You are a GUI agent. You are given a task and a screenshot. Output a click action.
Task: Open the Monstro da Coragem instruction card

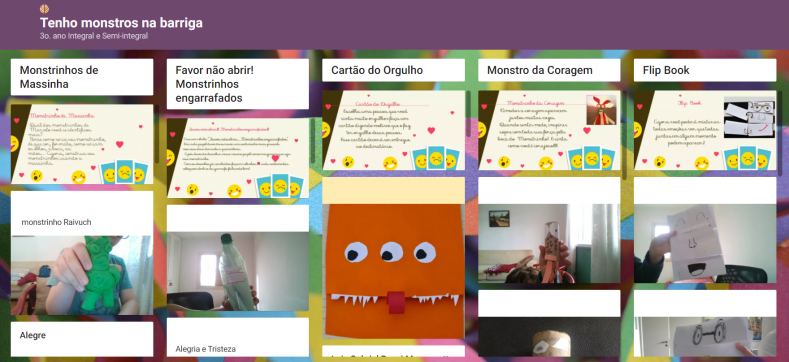tap(549, 130)
